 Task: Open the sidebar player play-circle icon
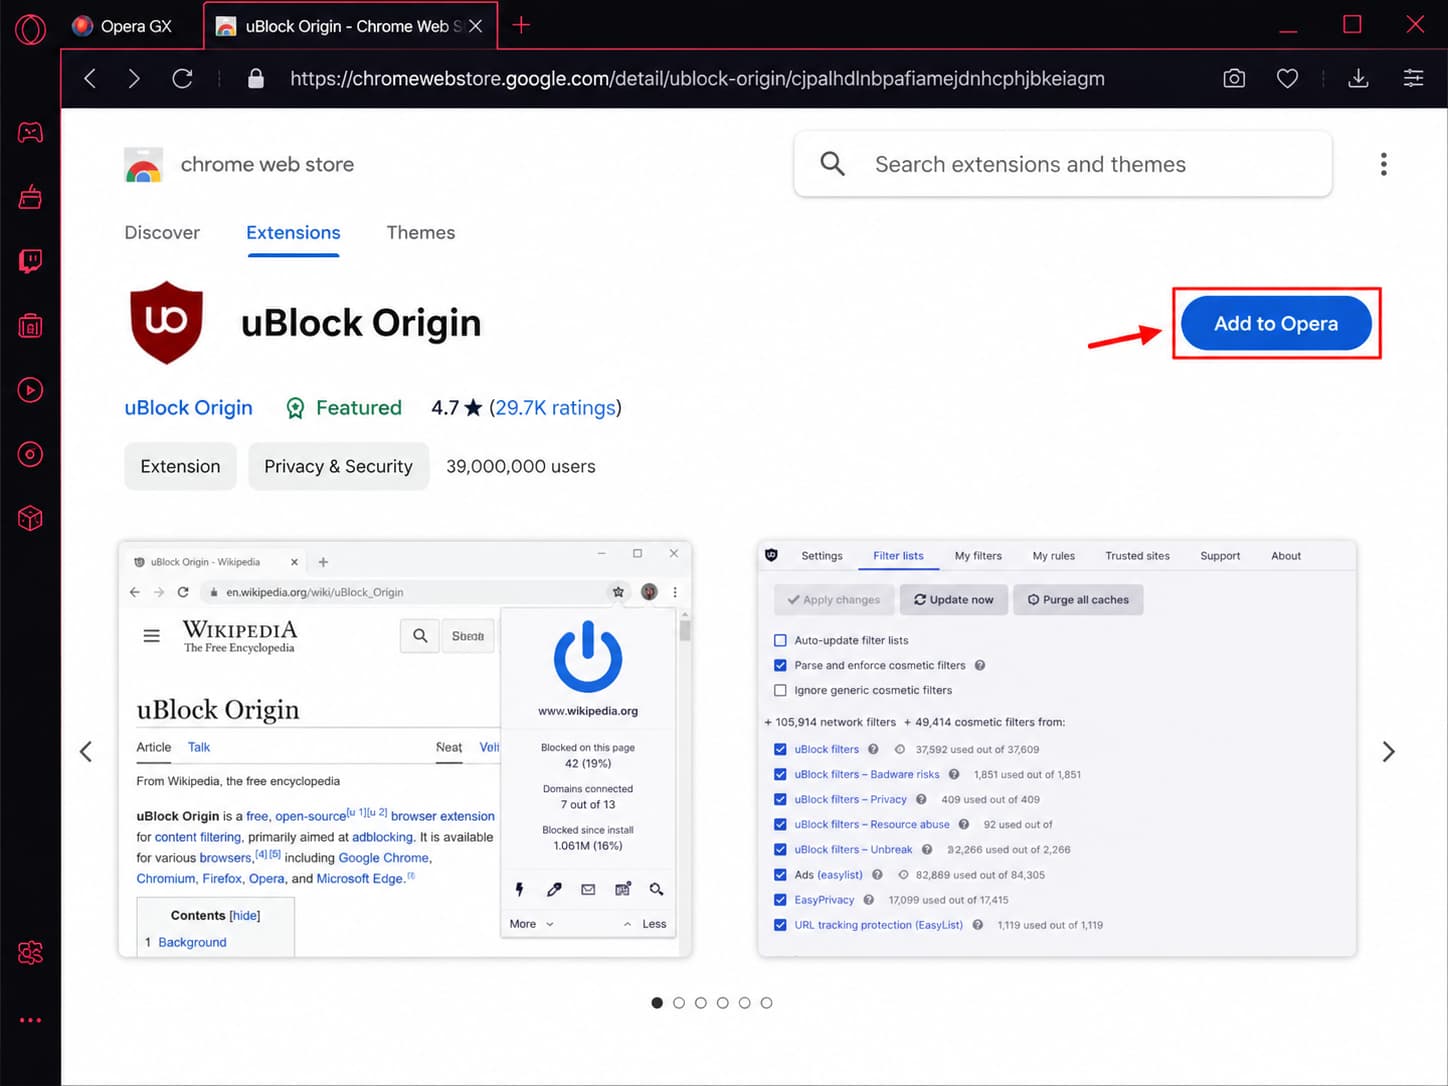pyautogui.click(x=30, y=390)
